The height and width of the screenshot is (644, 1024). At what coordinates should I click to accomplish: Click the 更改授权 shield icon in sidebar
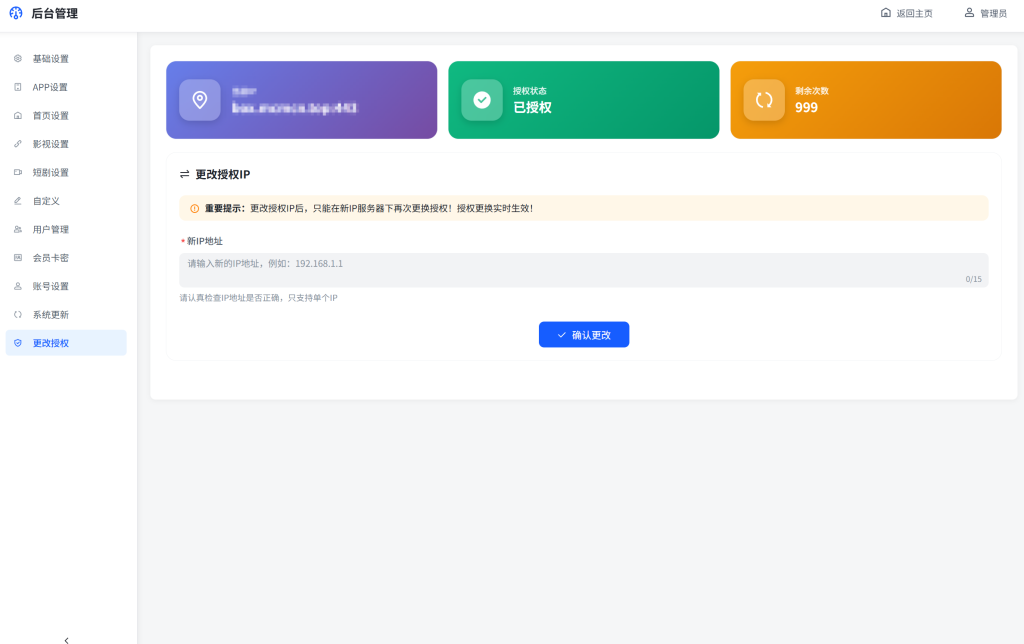pos(18,343)
